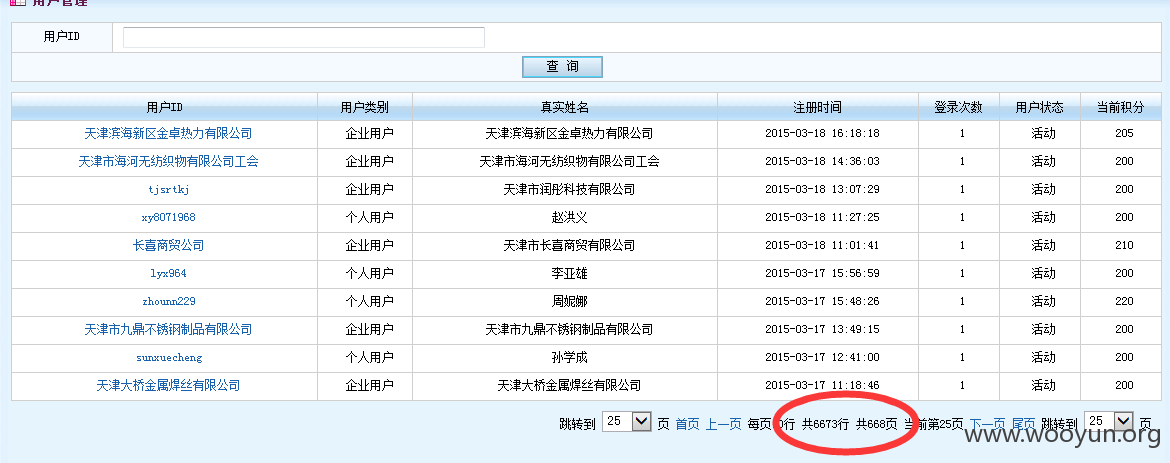Viewport: 1170px width, 463px height.
Task: Open the xy8071968 user link
Action: 169,217
